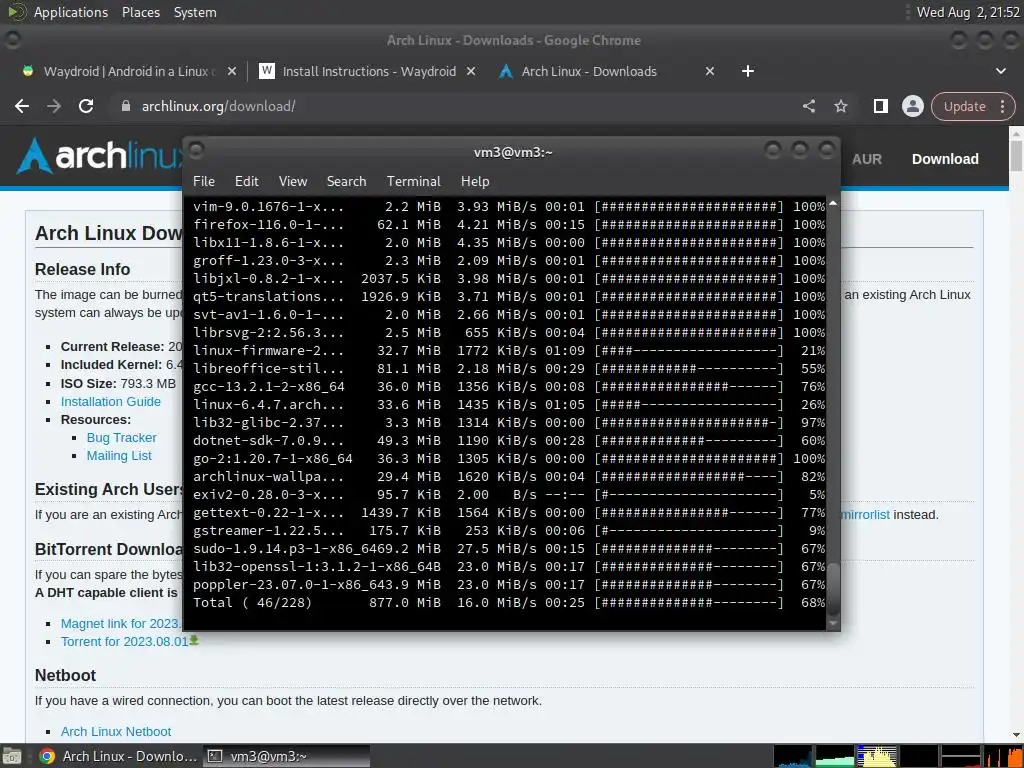Screen dimensions: 1024x768
Task: Click the Chrome window menu icon in titlebar
Action: (12, 40)
